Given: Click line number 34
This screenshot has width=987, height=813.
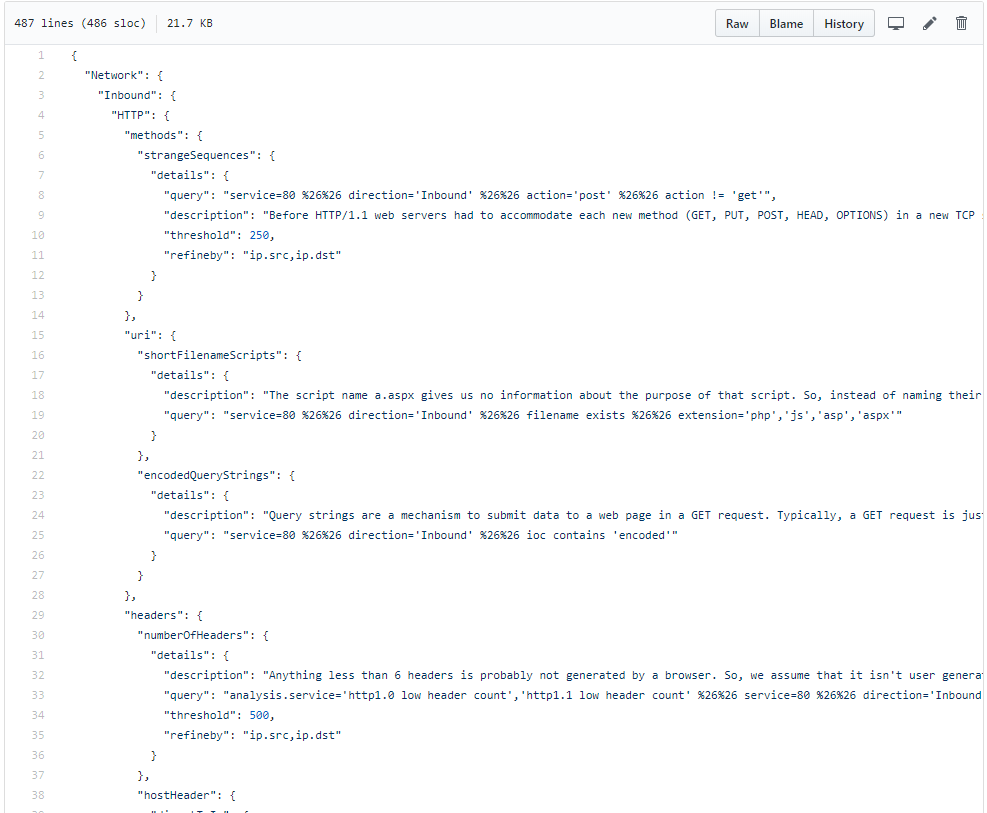Looking at the screenshot, I should pos(38,715).
